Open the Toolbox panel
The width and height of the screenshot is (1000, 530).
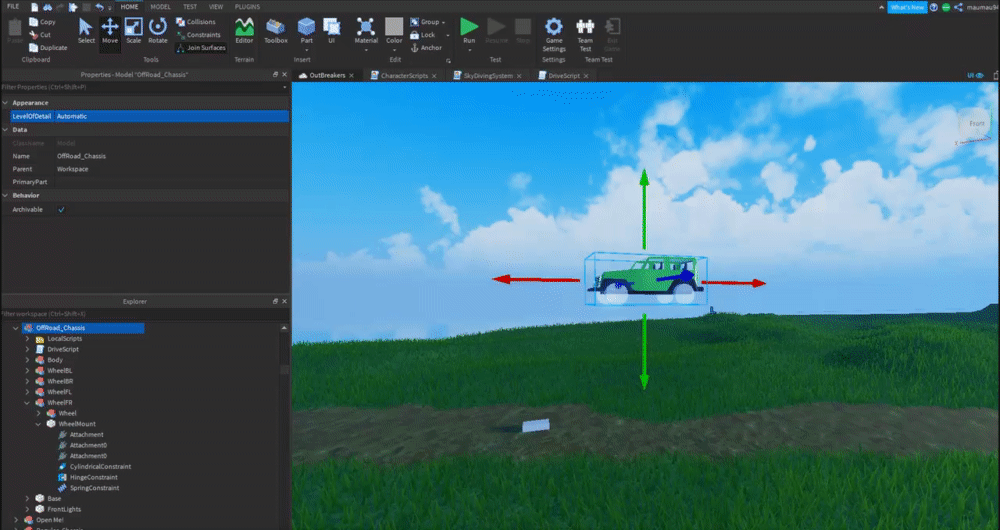coord(276,31)
